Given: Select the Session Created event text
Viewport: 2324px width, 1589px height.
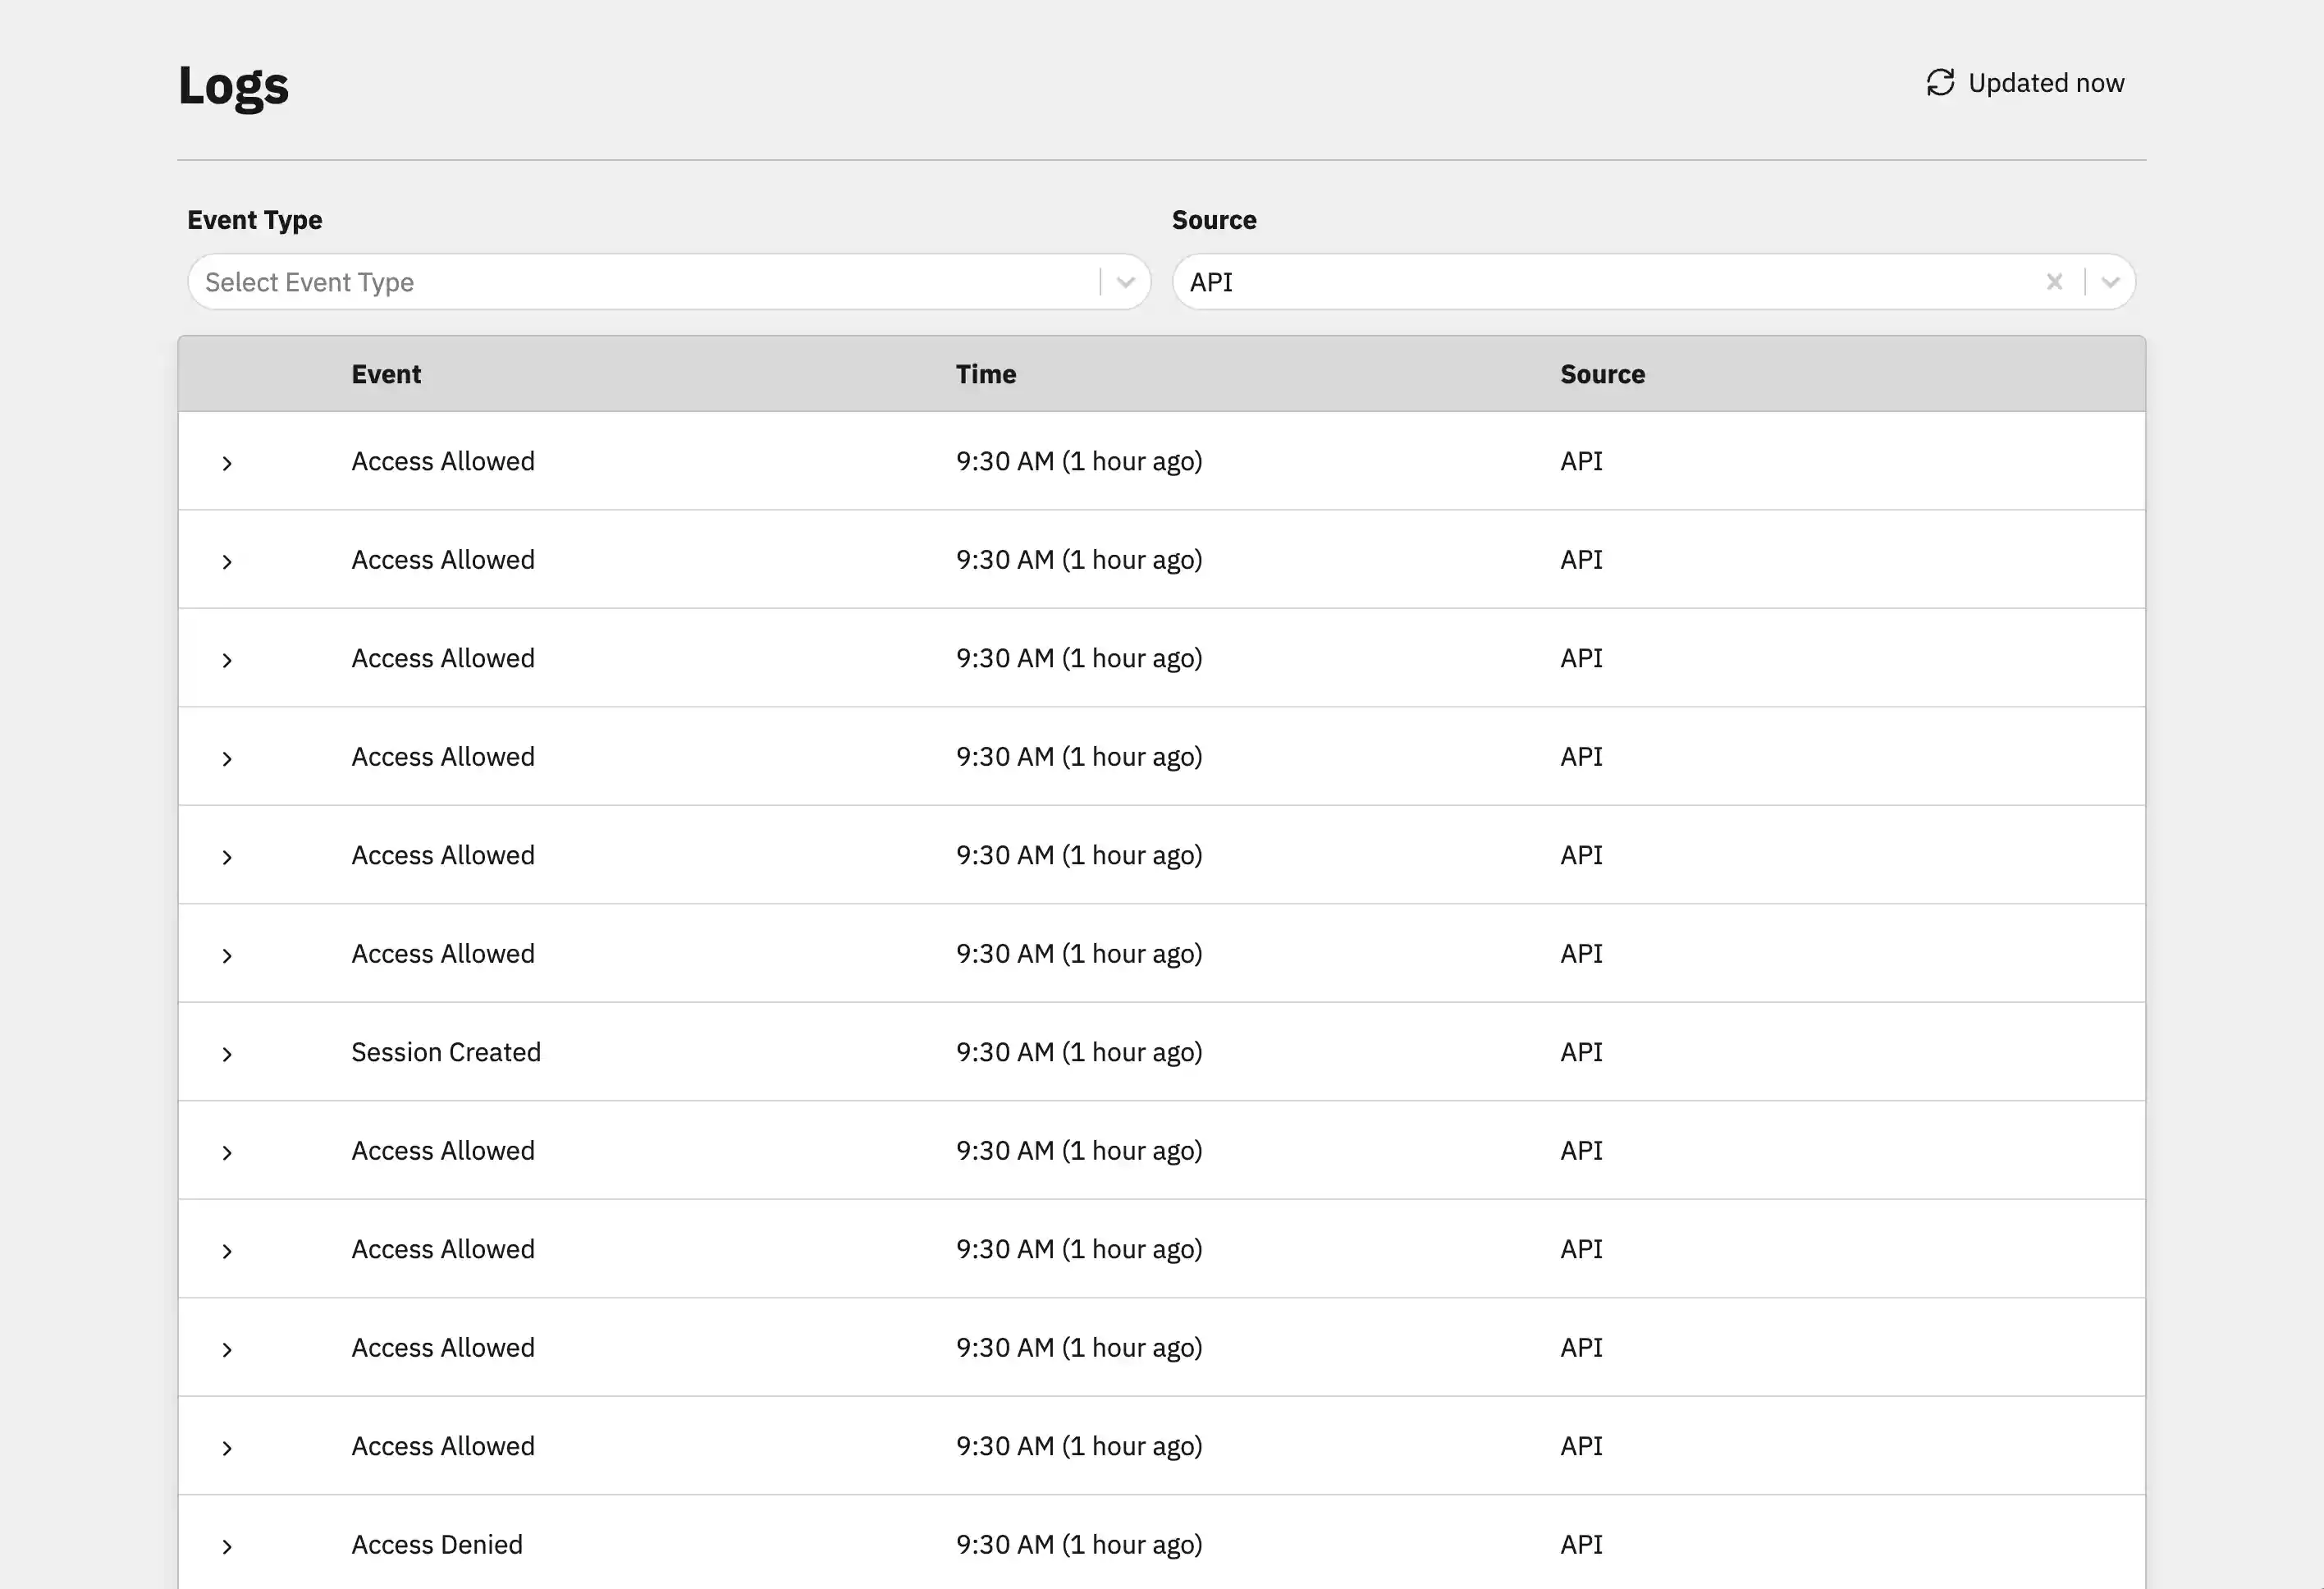Looking at the screenshot, I should 446,1052.
